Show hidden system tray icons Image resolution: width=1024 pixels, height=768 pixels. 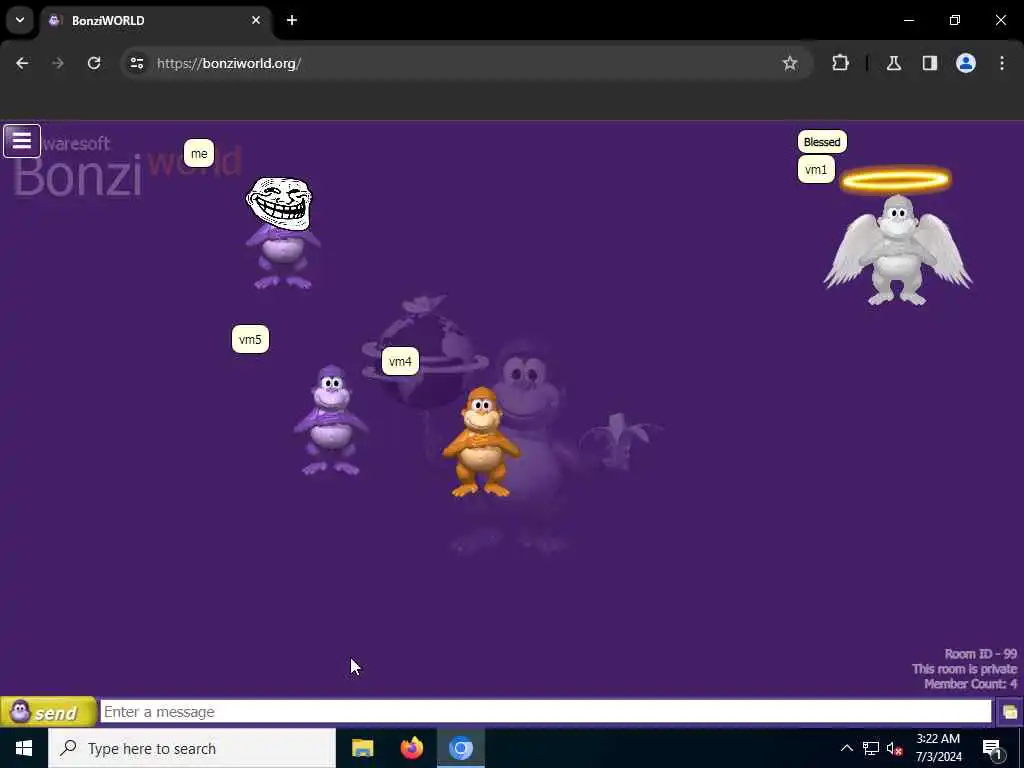[x=846, y=748]
